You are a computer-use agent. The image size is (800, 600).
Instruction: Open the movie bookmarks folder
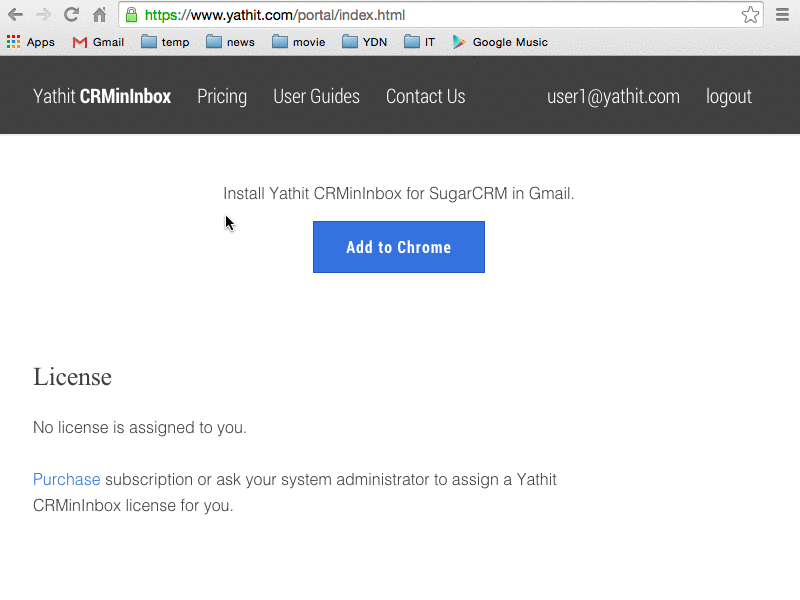[x=298, y=42]
